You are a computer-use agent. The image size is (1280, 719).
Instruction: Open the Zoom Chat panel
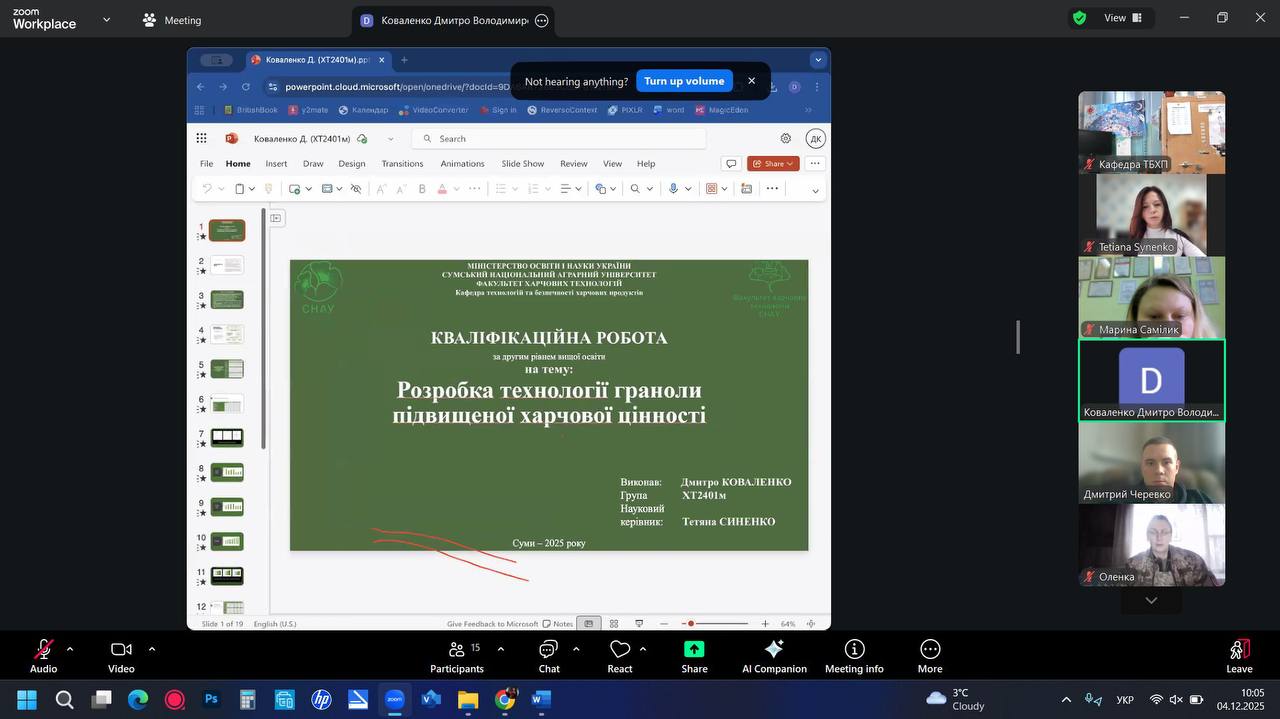(x=548, y=656)
